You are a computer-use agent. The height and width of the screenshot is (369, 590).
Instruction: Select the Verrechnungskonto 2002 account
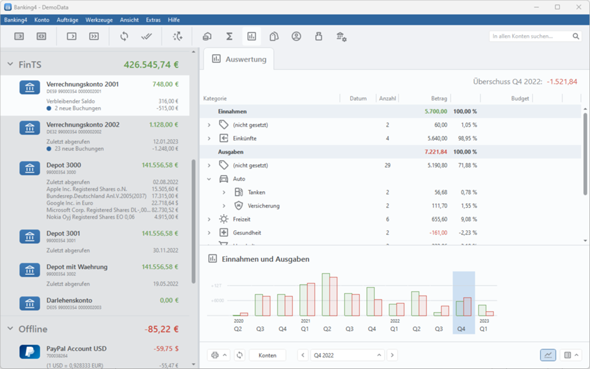(95, 136)
